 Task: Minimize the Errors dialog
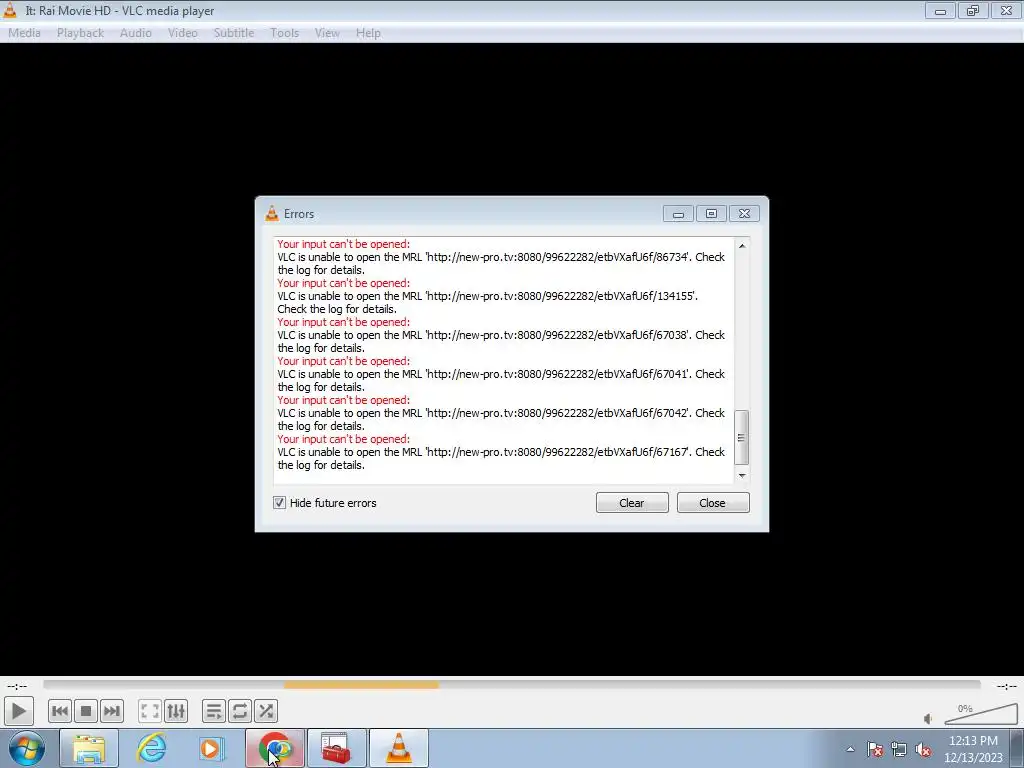click(x=678, y=214)
